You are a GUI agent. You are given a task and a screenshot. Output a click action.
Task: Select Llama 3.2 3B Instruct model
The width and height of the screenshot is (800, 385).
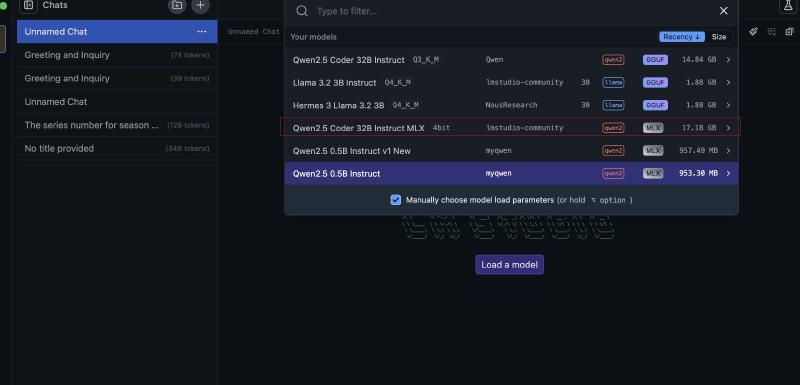(511, 83)
